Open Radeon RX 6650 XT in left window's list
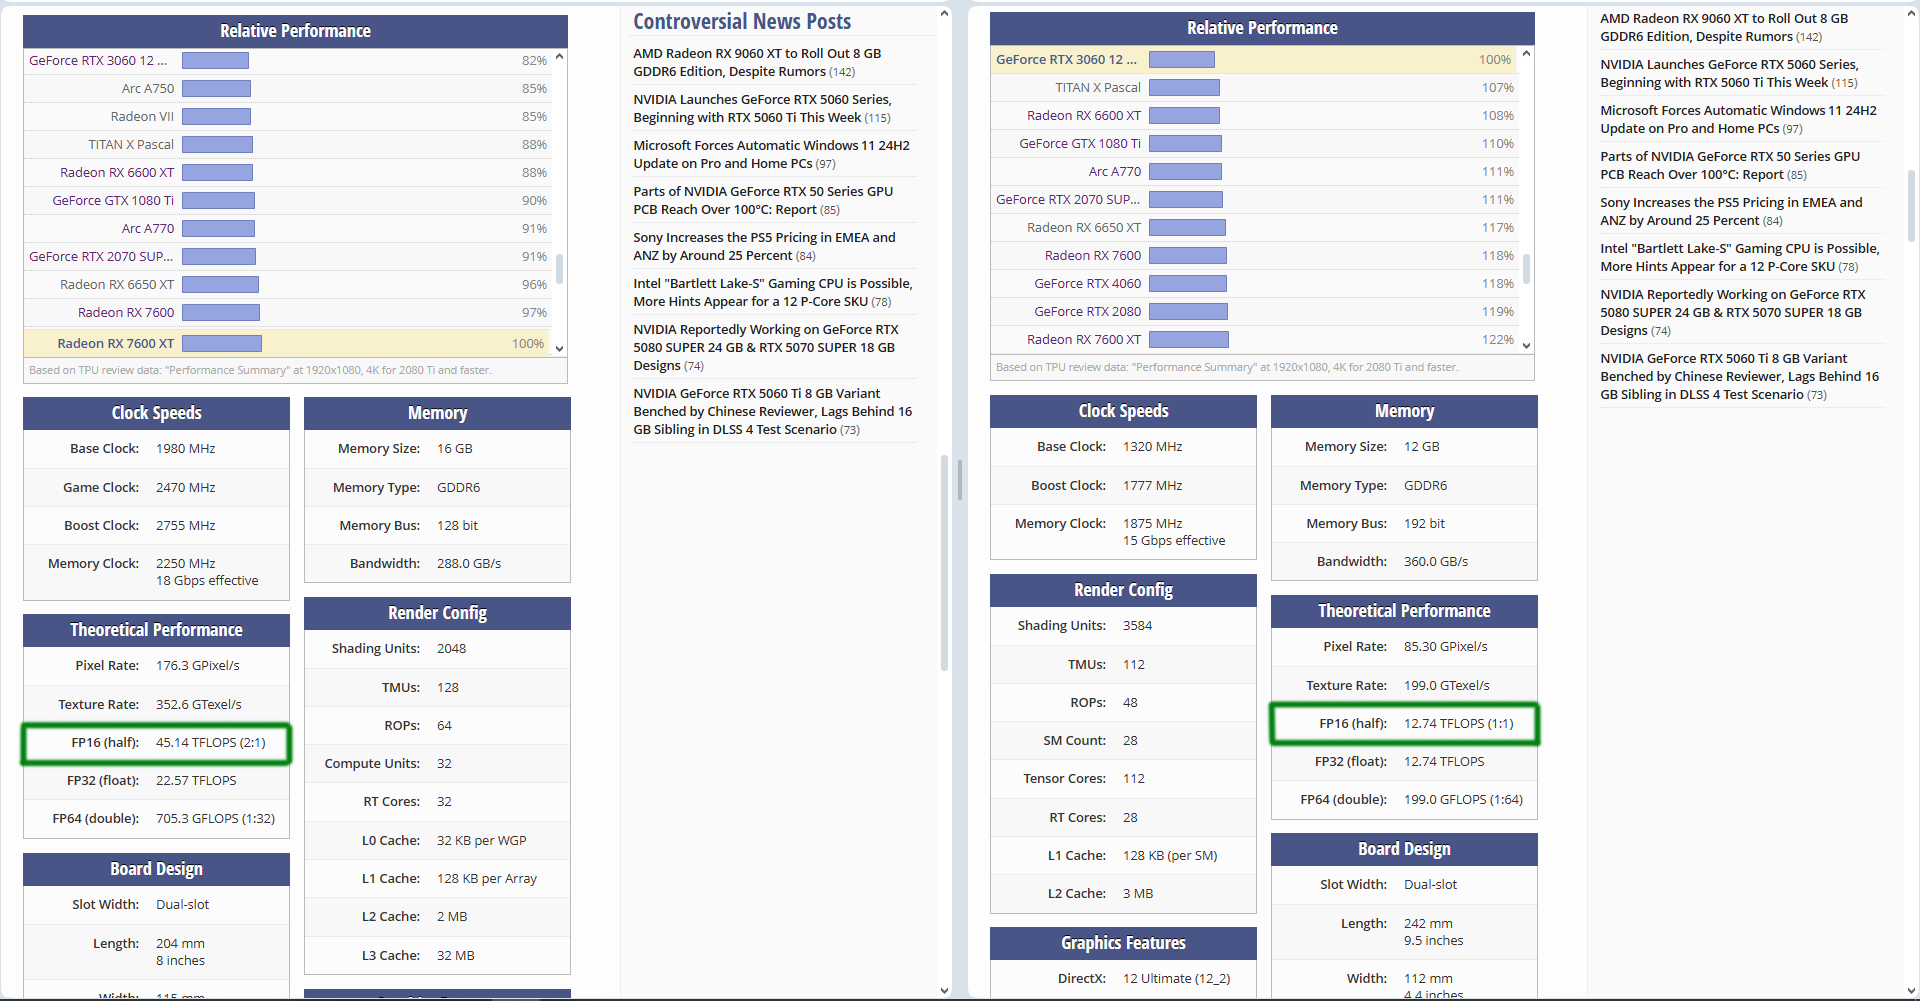This screenshot has height=1001, width=1920. click(117, 284)
